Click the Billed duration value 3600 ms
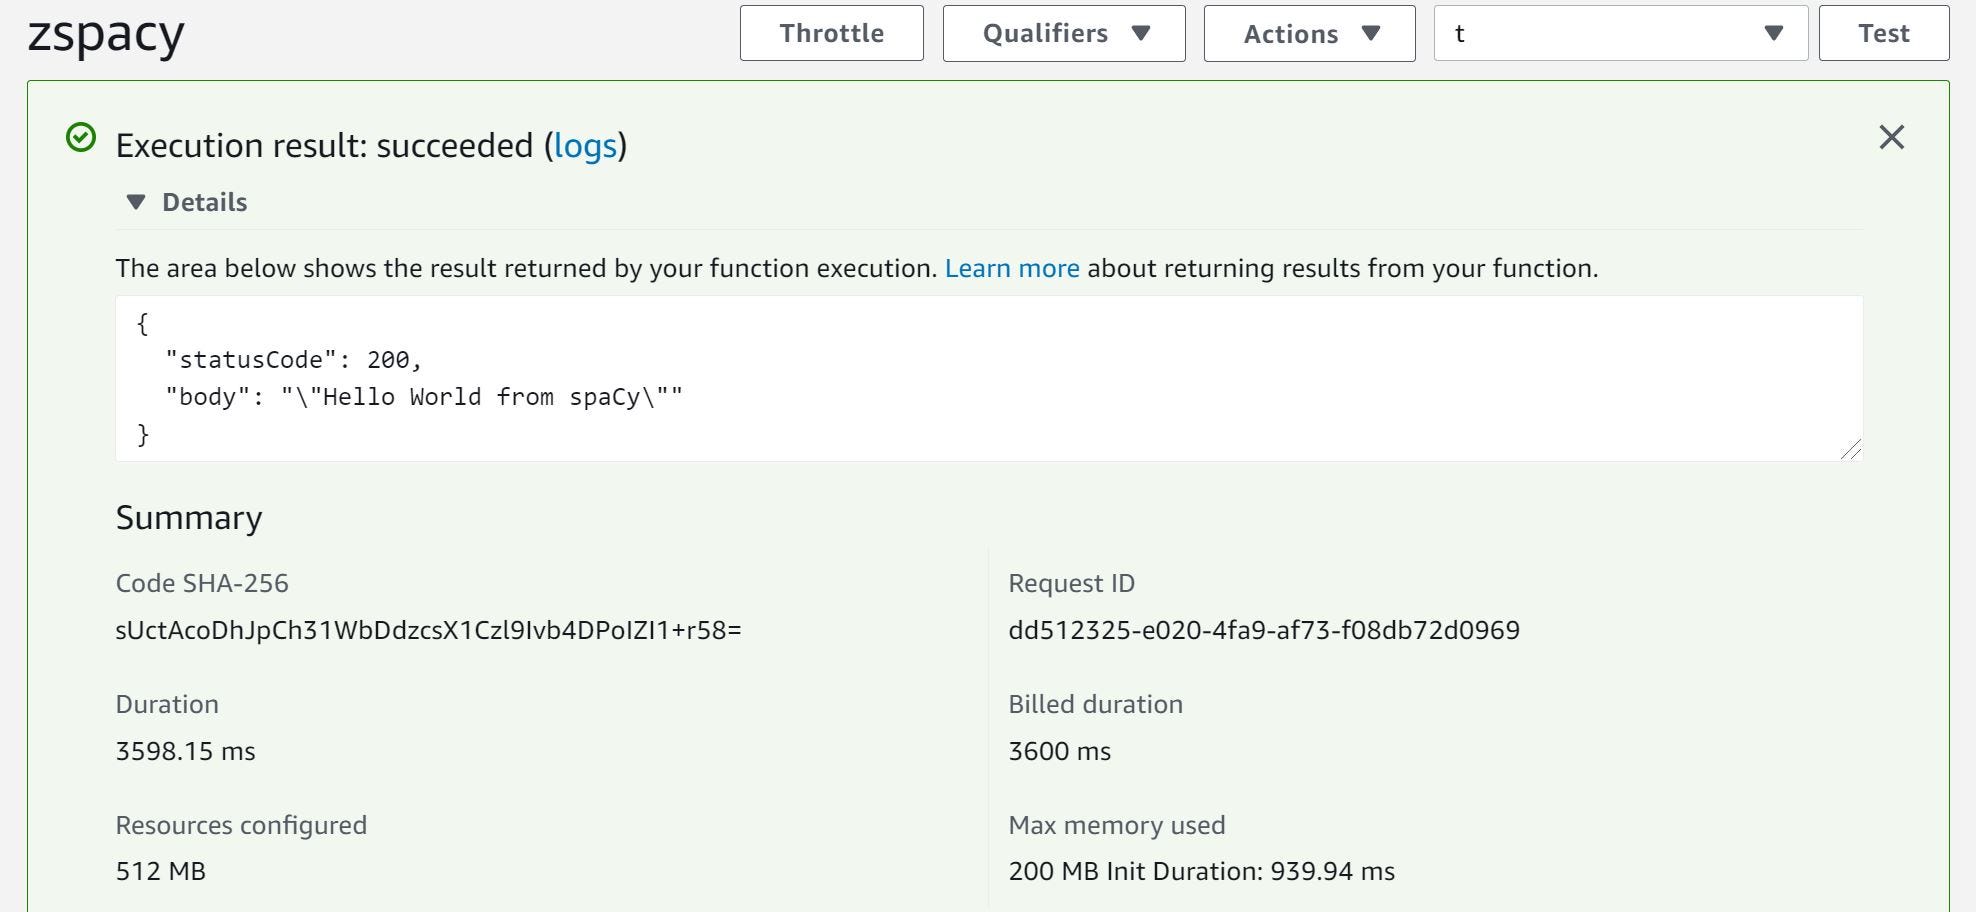 coord(1059,751)
